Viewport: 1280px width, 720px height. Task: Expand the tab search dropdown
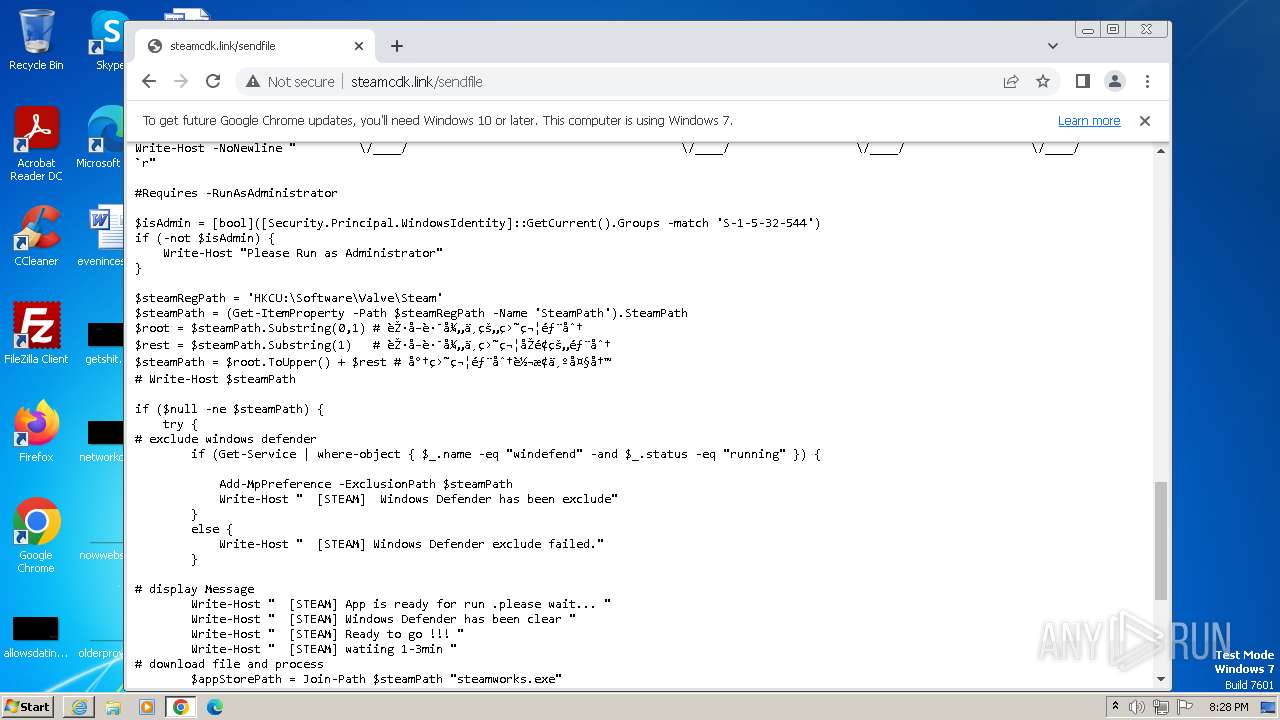point(1053,46)
